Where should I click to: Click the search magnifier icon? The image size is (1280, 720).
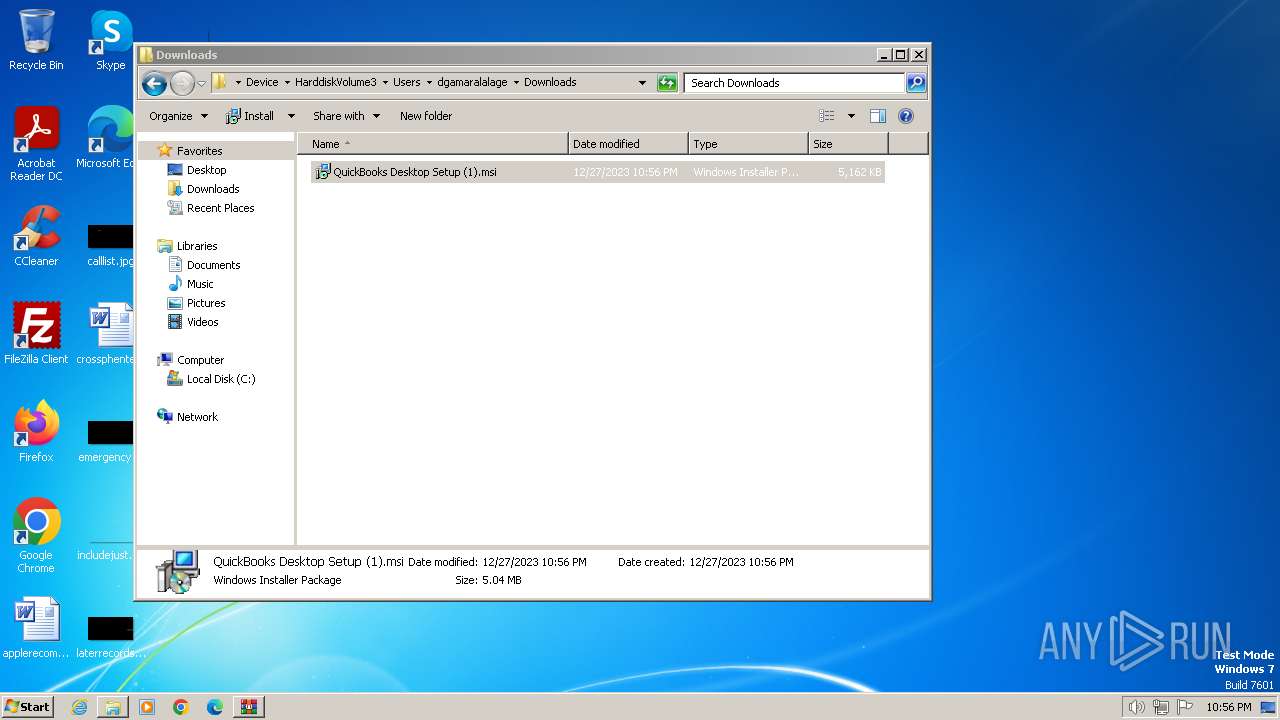coord(916,83)
